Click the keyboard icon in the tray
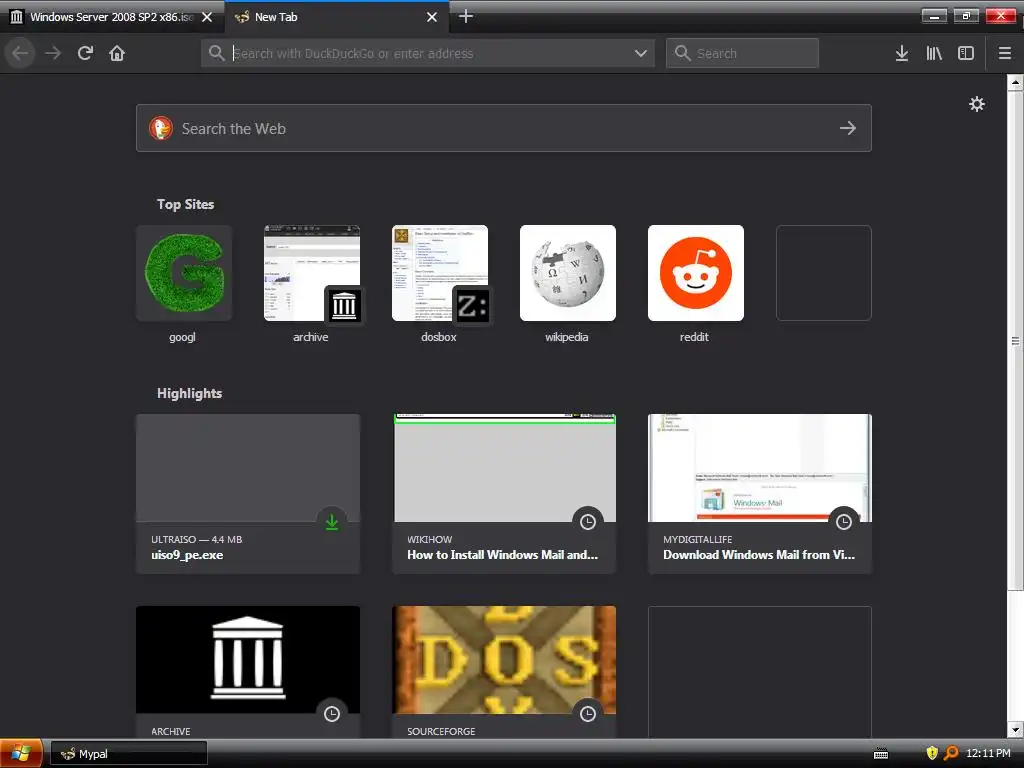The image size is (1024, 768). (x=881, y=754)
